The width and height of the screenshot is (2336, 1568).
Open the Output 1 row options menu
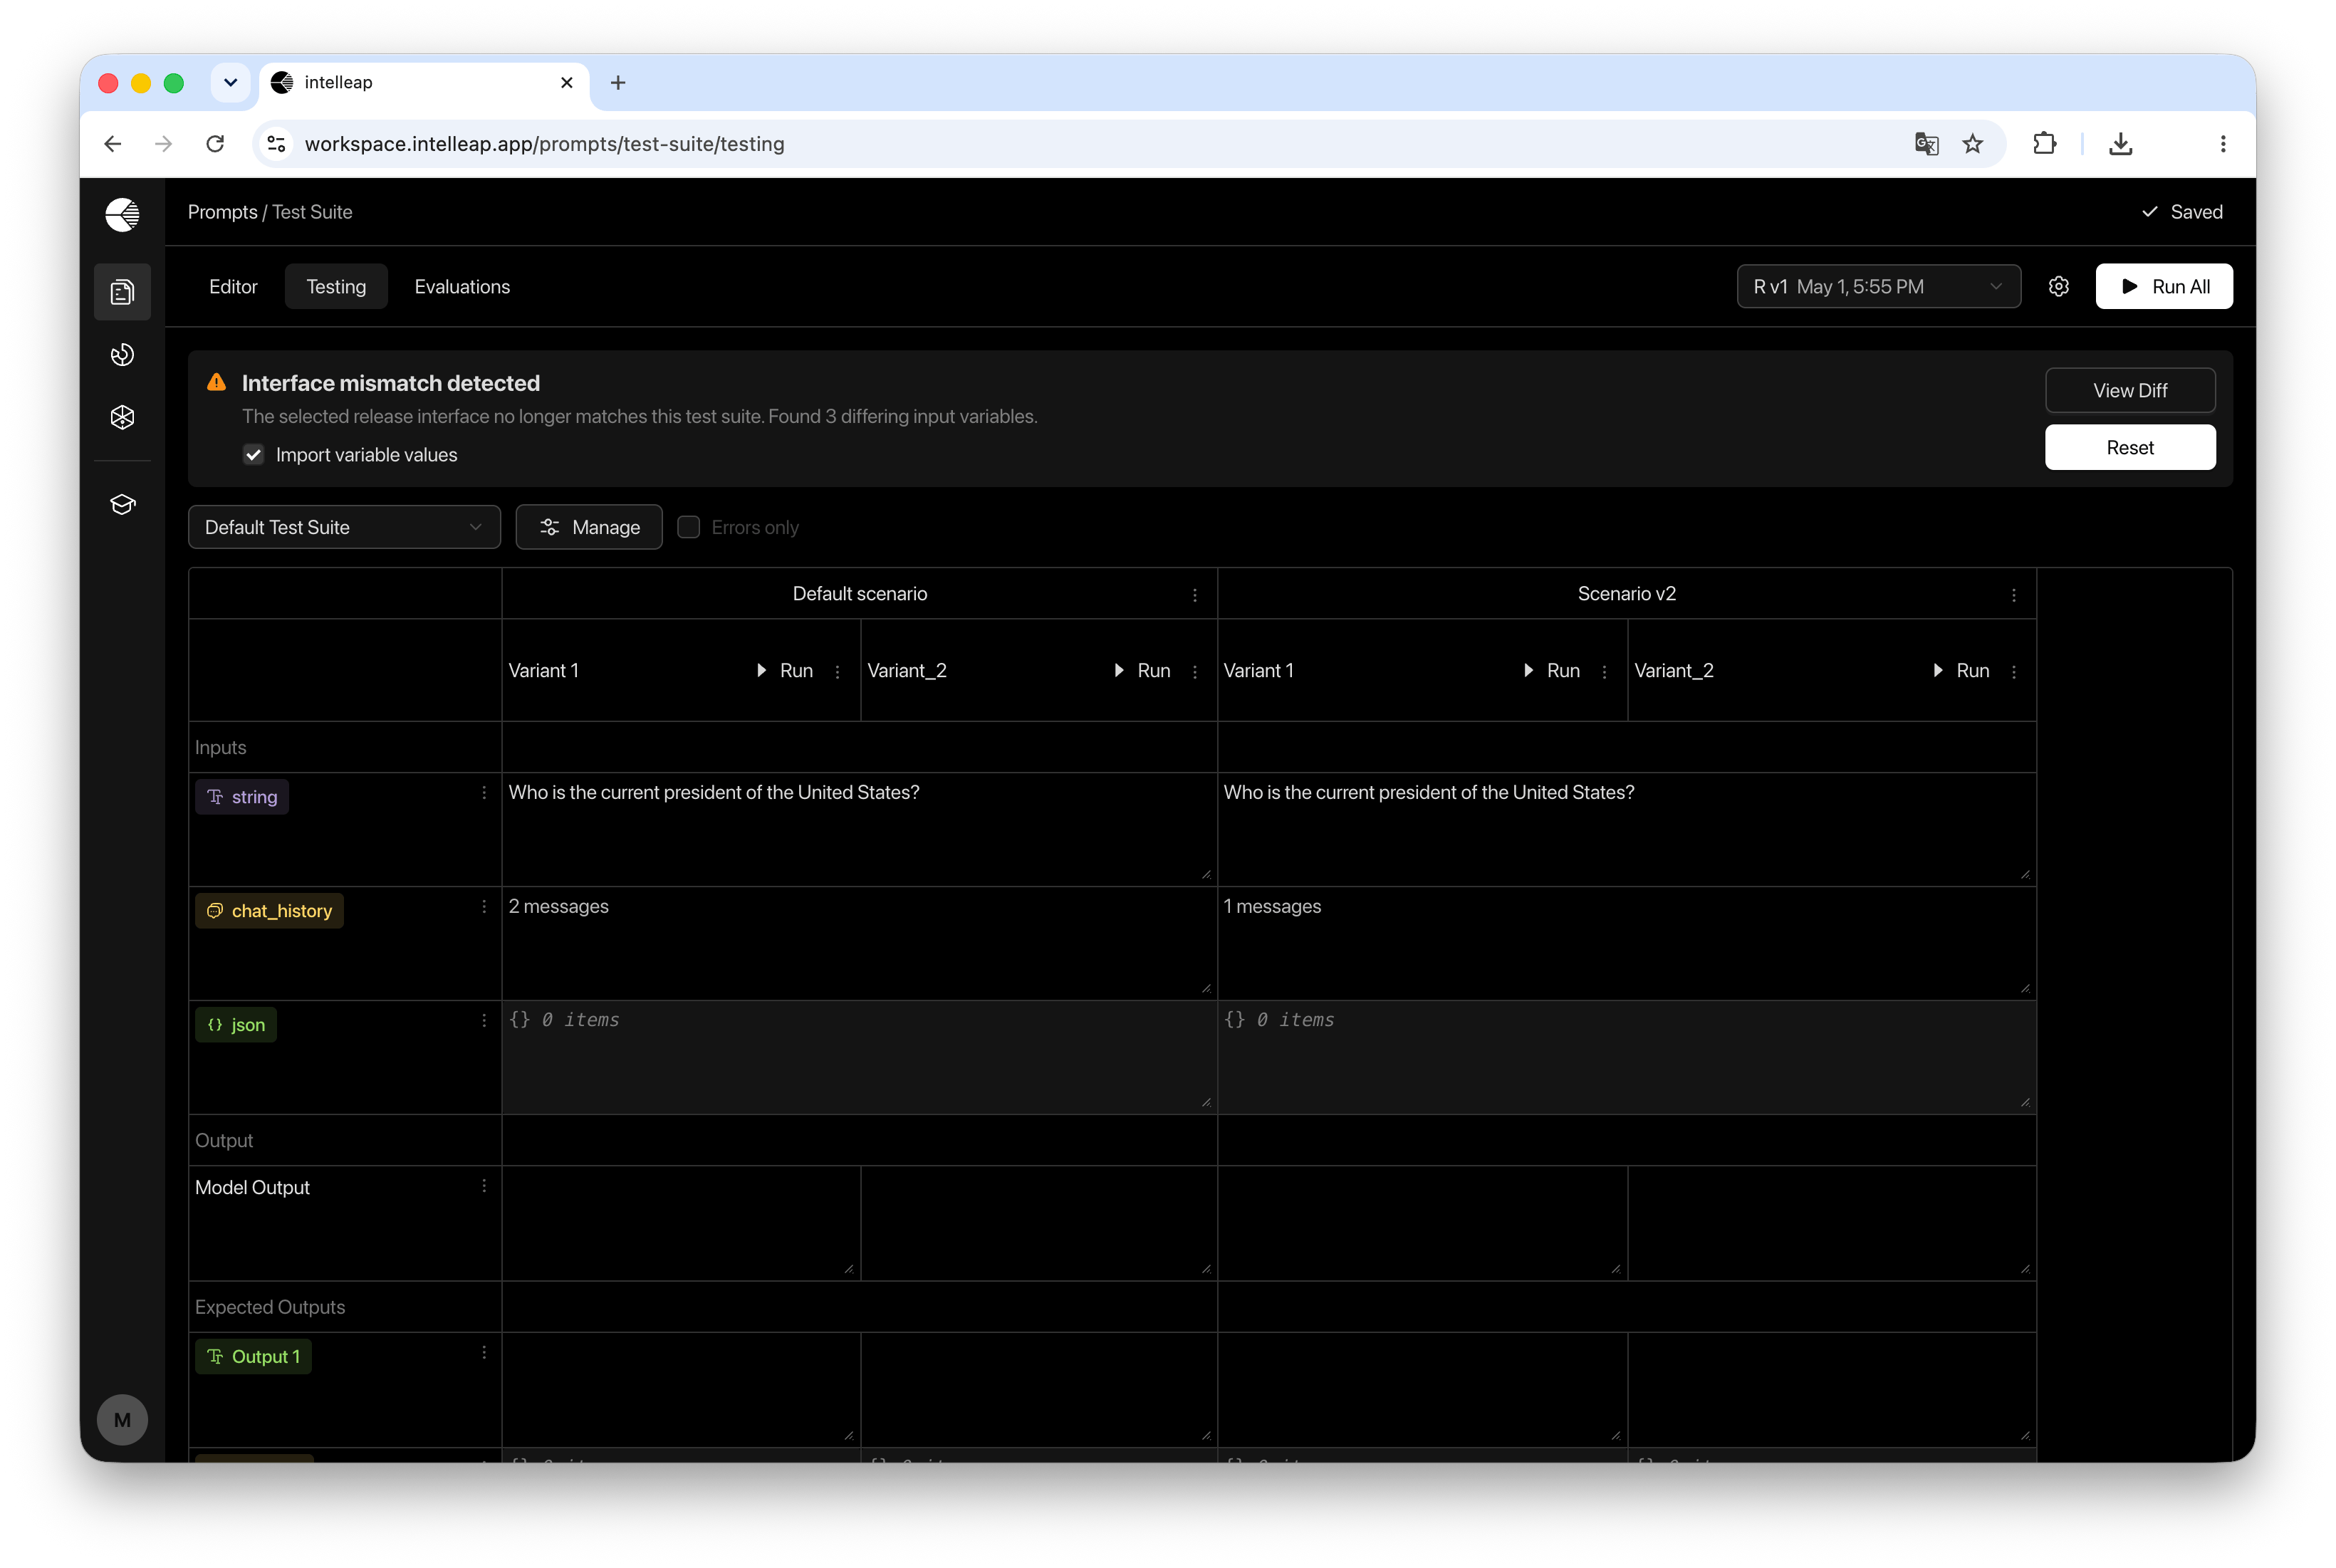(x=484, y=1353)
